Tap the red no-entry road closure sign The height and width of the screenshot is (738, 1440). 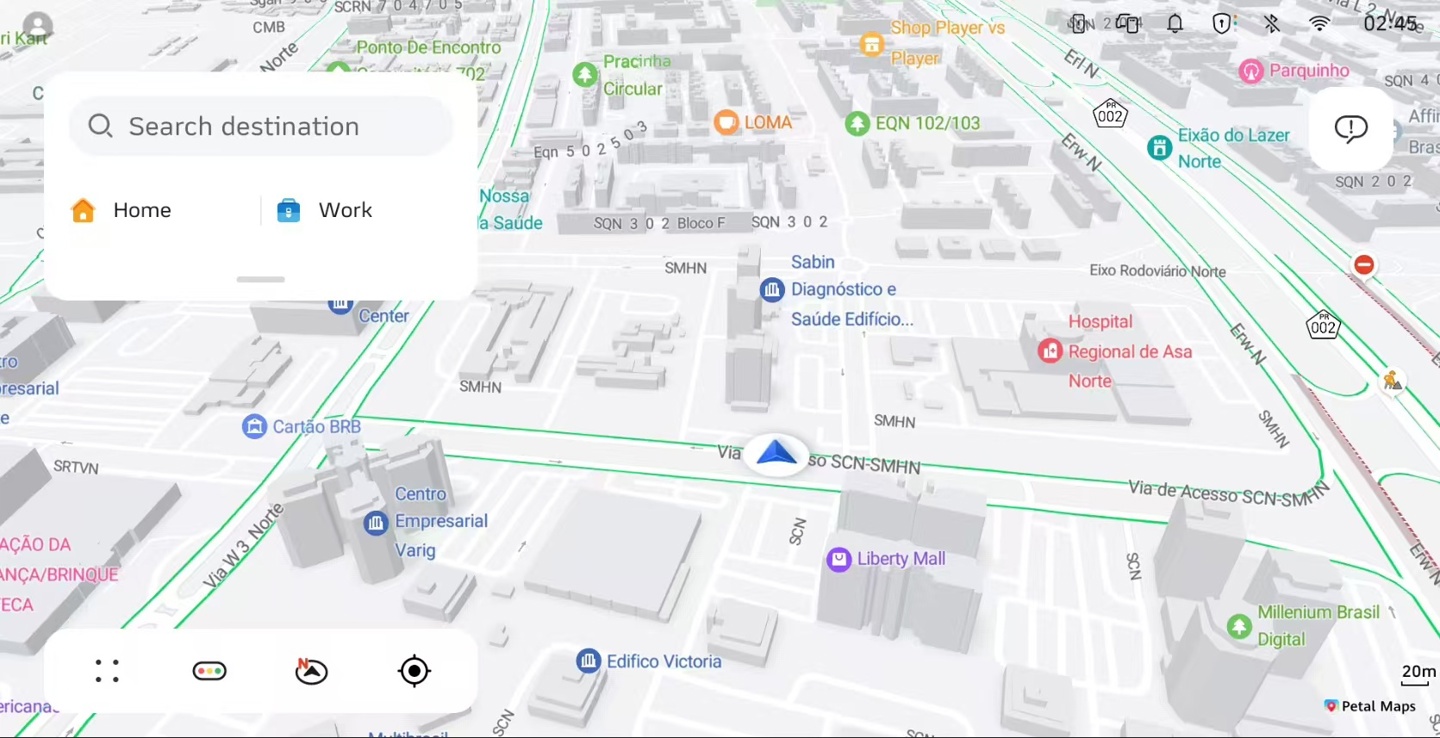click(x=1364, y=265)
